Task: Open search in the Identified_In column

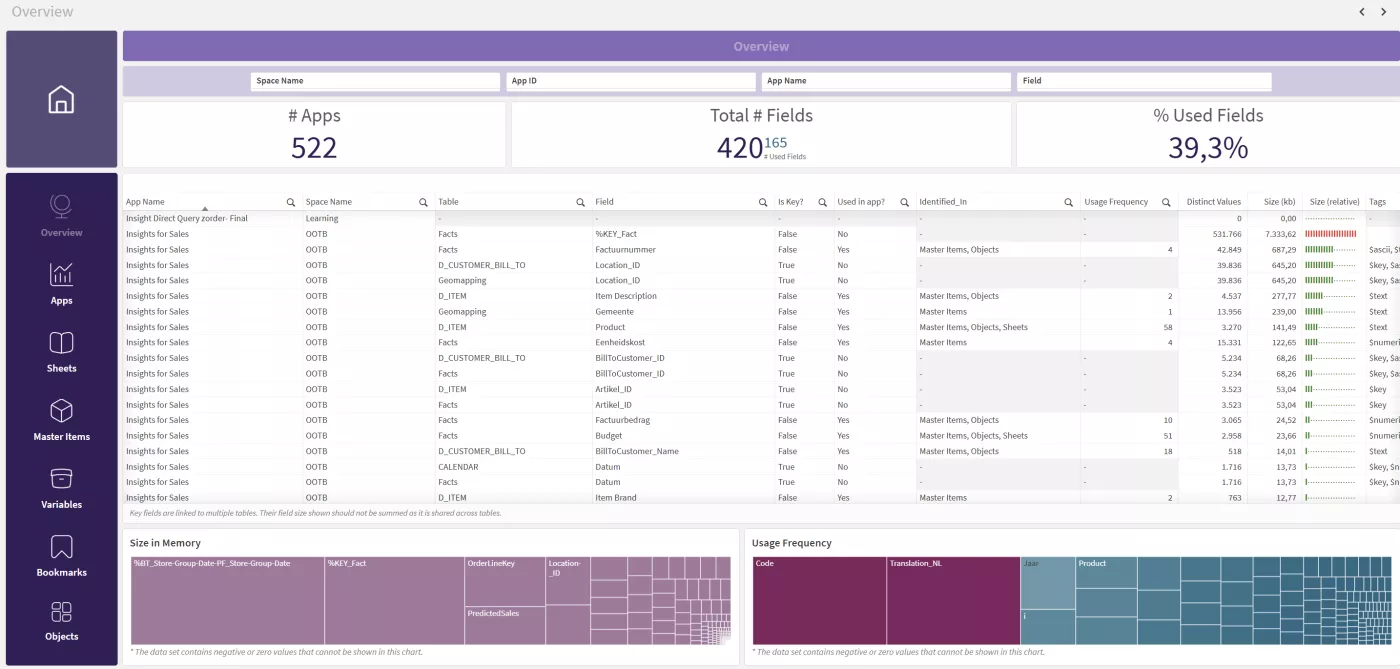Action: 1066,201
